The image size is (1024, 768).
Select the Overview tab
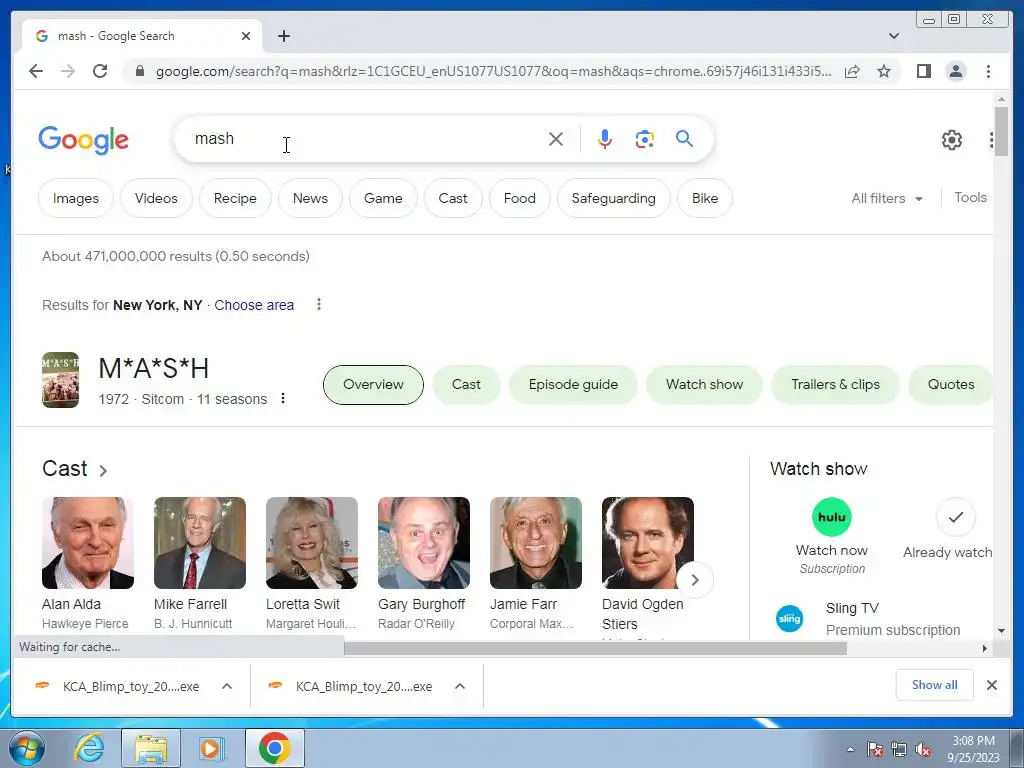(373, 384)
